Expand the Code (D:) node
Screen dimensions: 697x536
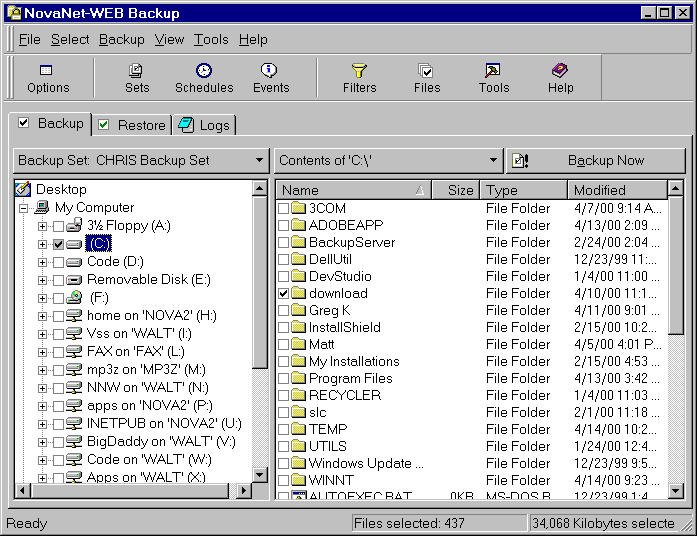pos(42,262)
